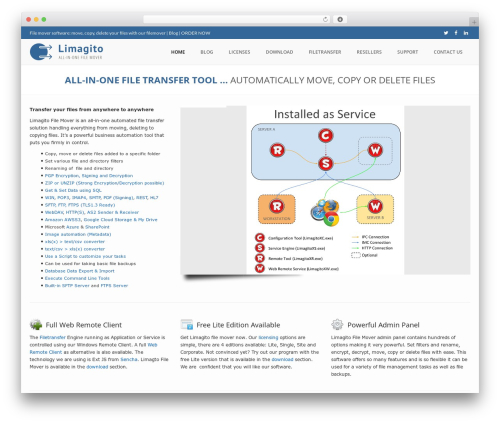Open the DOWNLOAD menu item
This screenshot has width=500, height=423.
pos(279,52)
